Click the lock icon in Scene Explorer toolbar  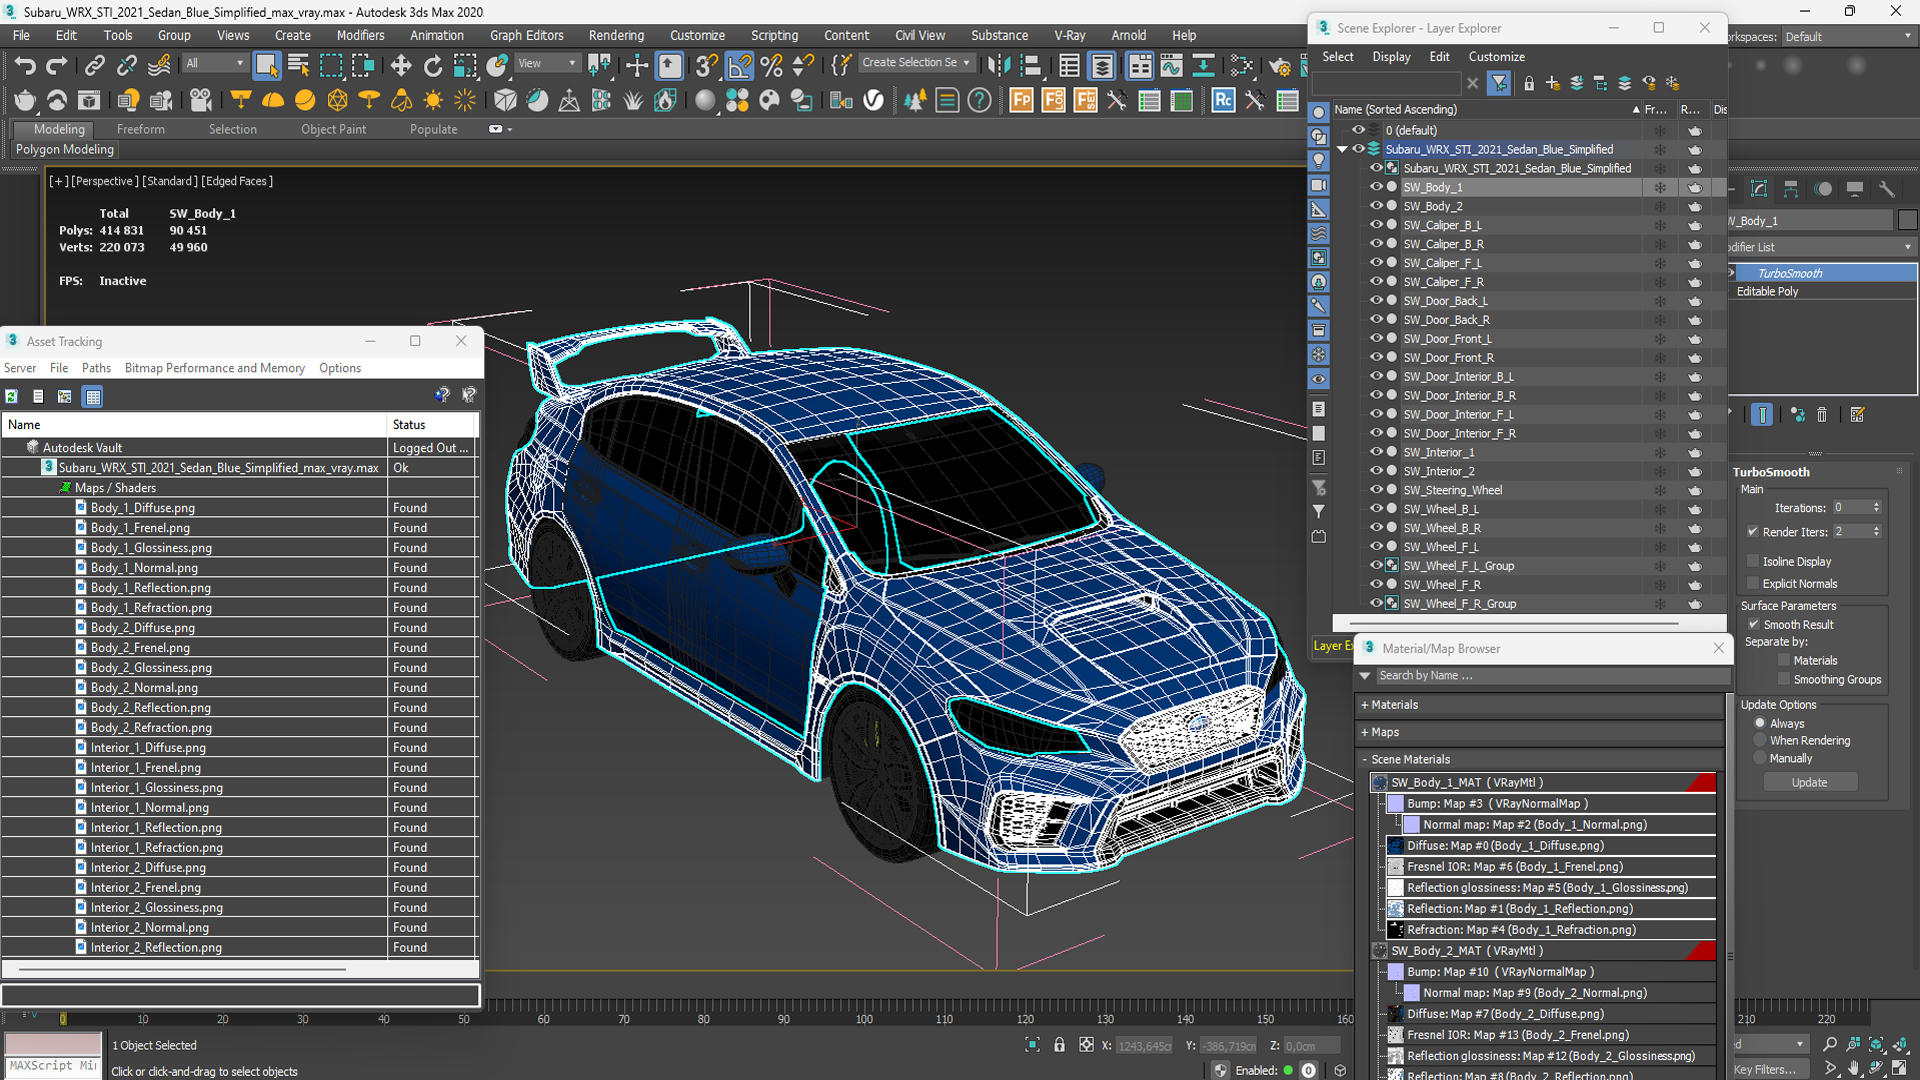(x=1528, y=83)
